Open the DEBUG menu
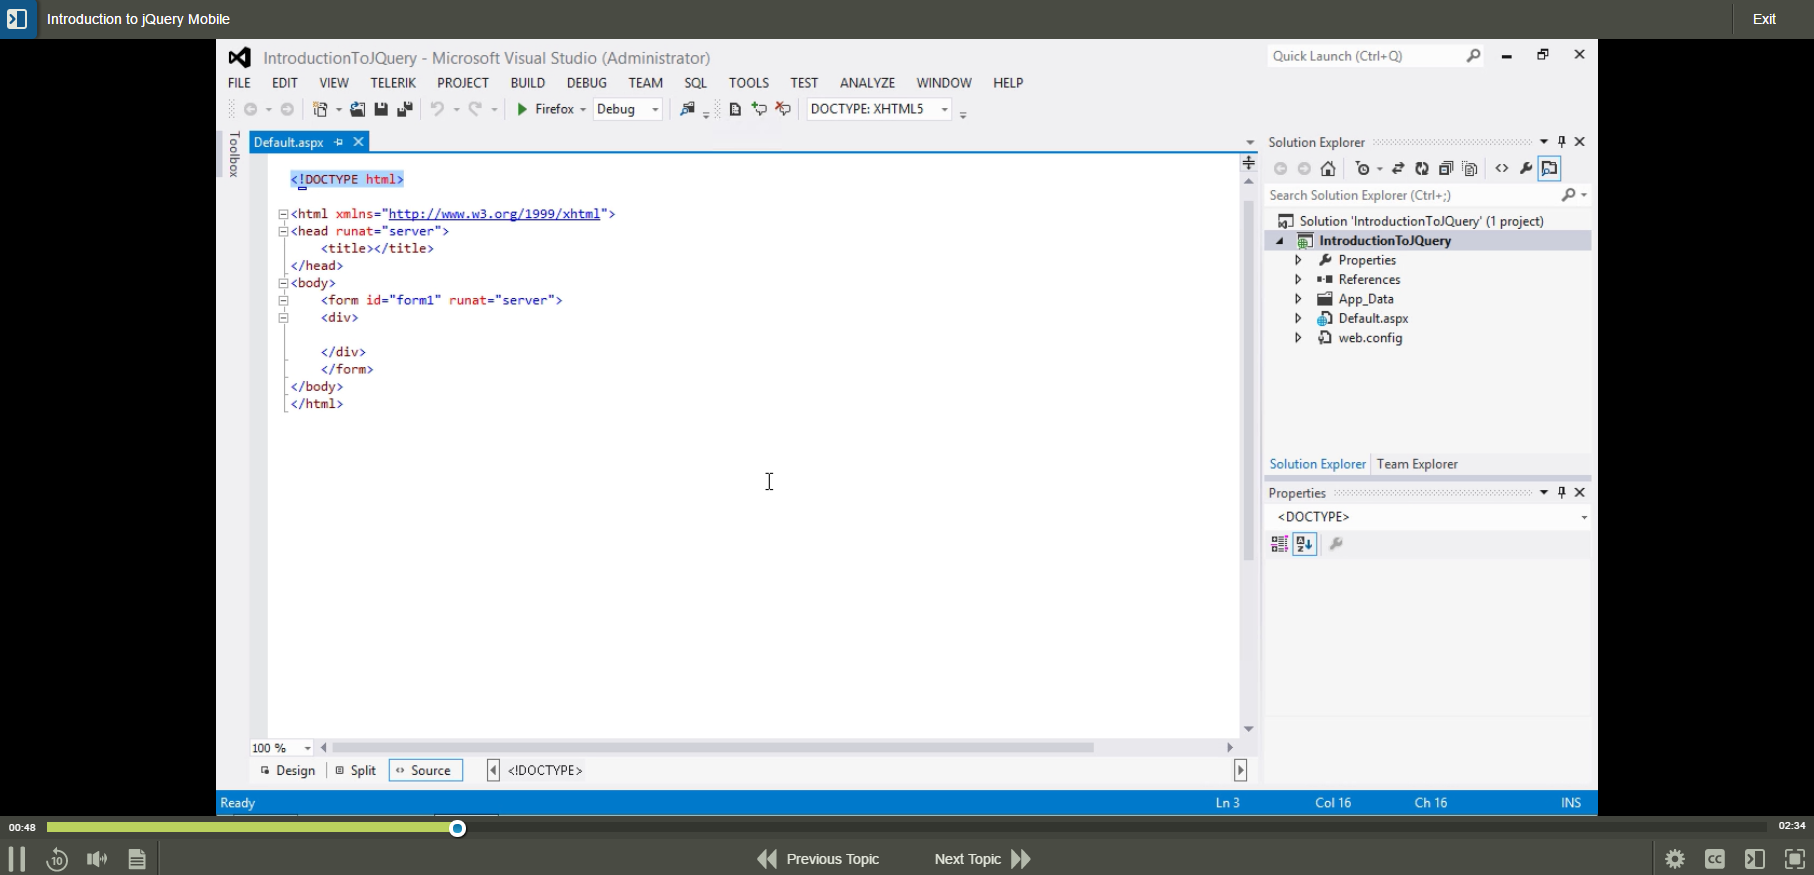 [587, 83]
